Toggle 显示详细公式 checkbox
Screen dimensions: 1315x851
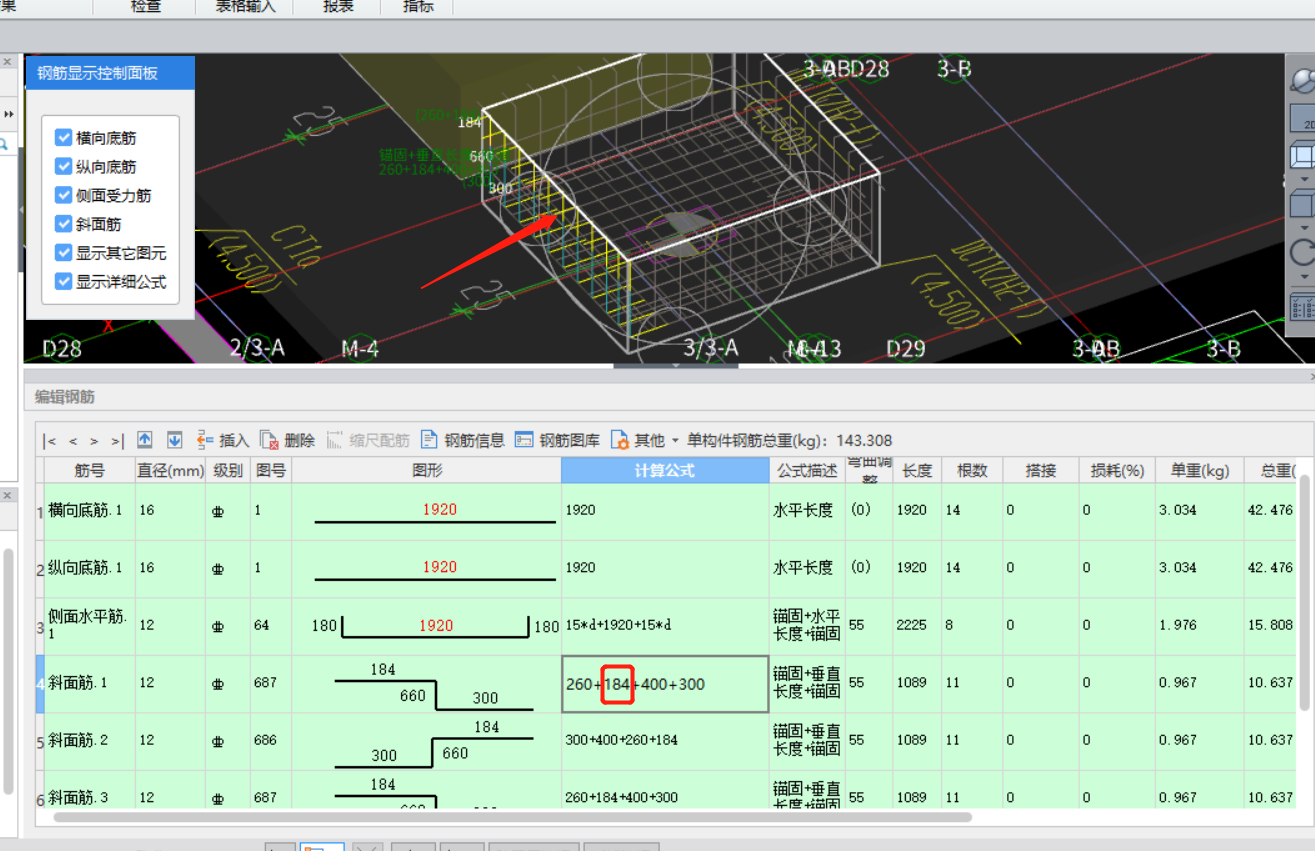(64, 282)
